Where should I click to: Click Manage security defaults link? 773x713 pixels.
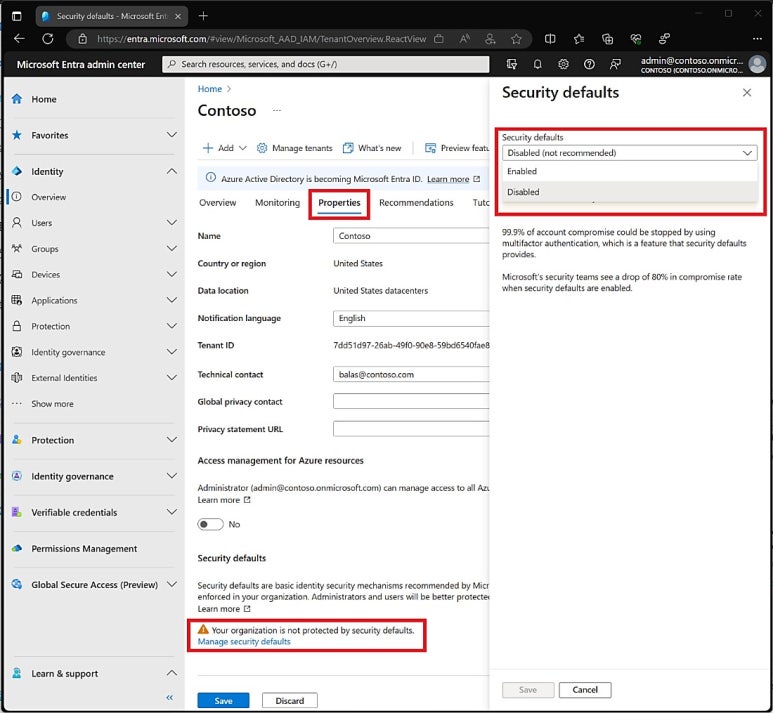point(244,642)
